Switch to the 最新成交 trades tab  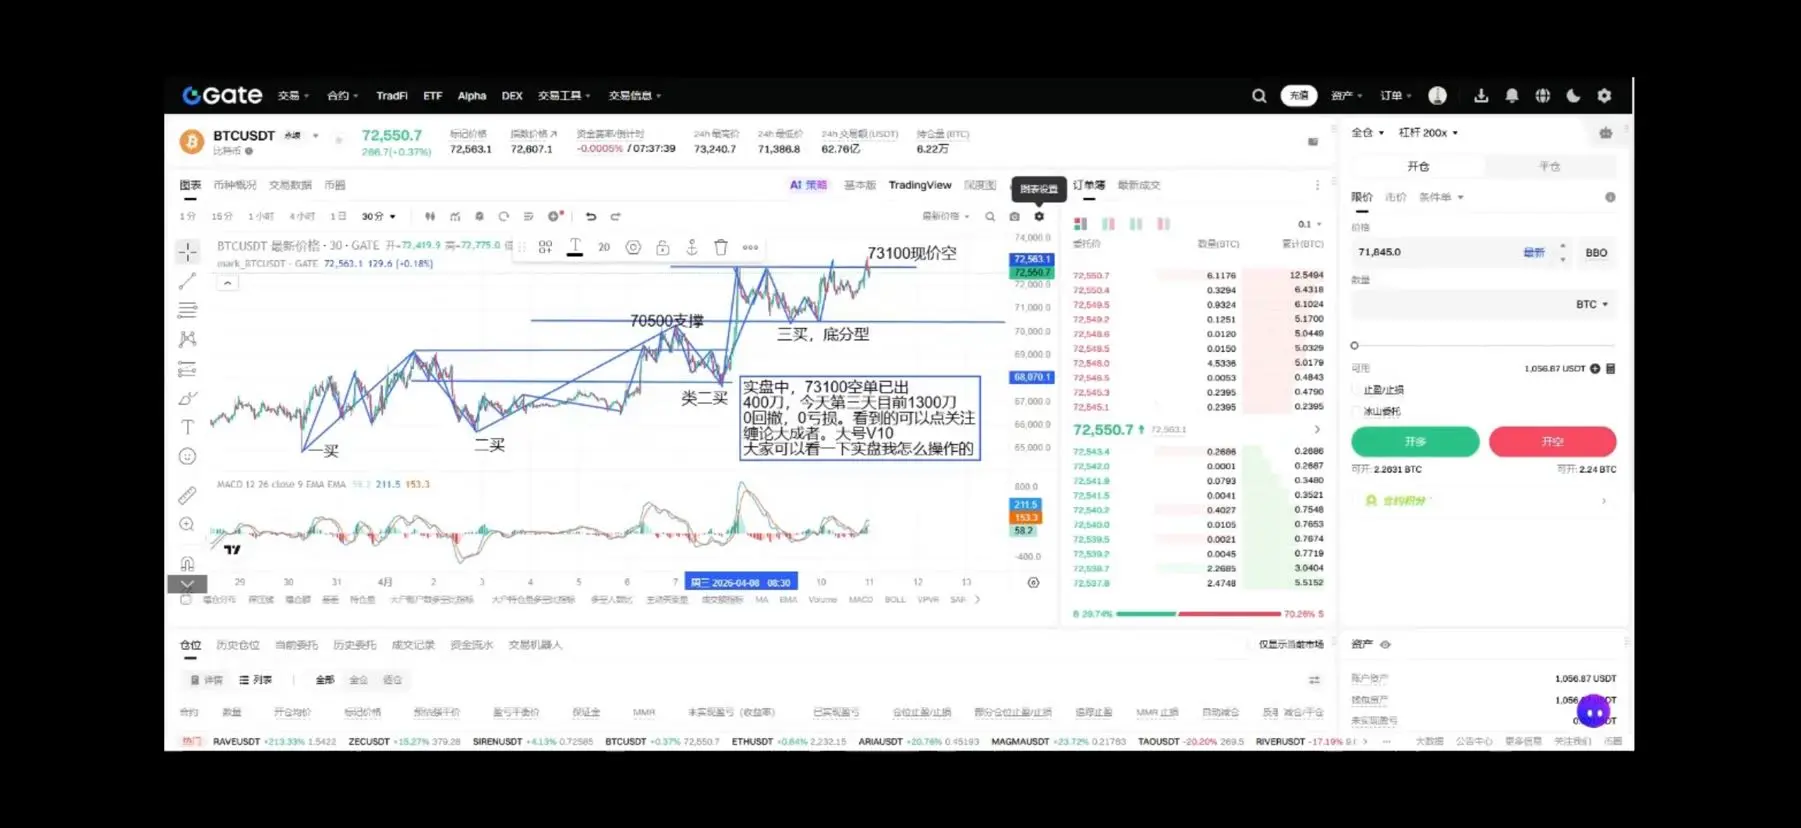pyautogui.click(x=1139, y=185)
